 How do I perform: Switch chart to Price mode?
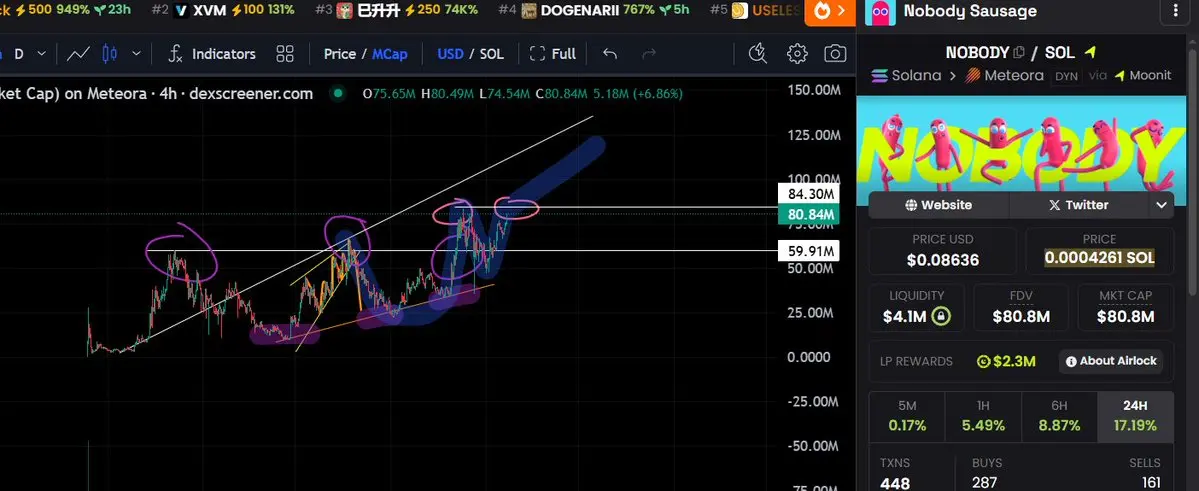click(x=340, y=54)
